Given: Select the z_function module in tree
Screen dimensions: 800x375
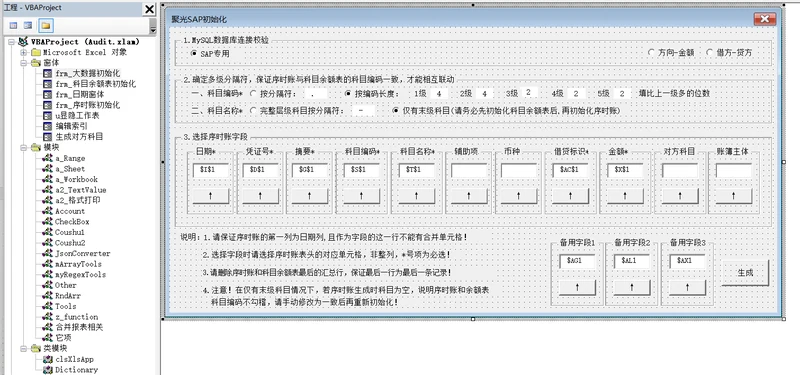Looking at the screenshot, I should tap(77, 317).
